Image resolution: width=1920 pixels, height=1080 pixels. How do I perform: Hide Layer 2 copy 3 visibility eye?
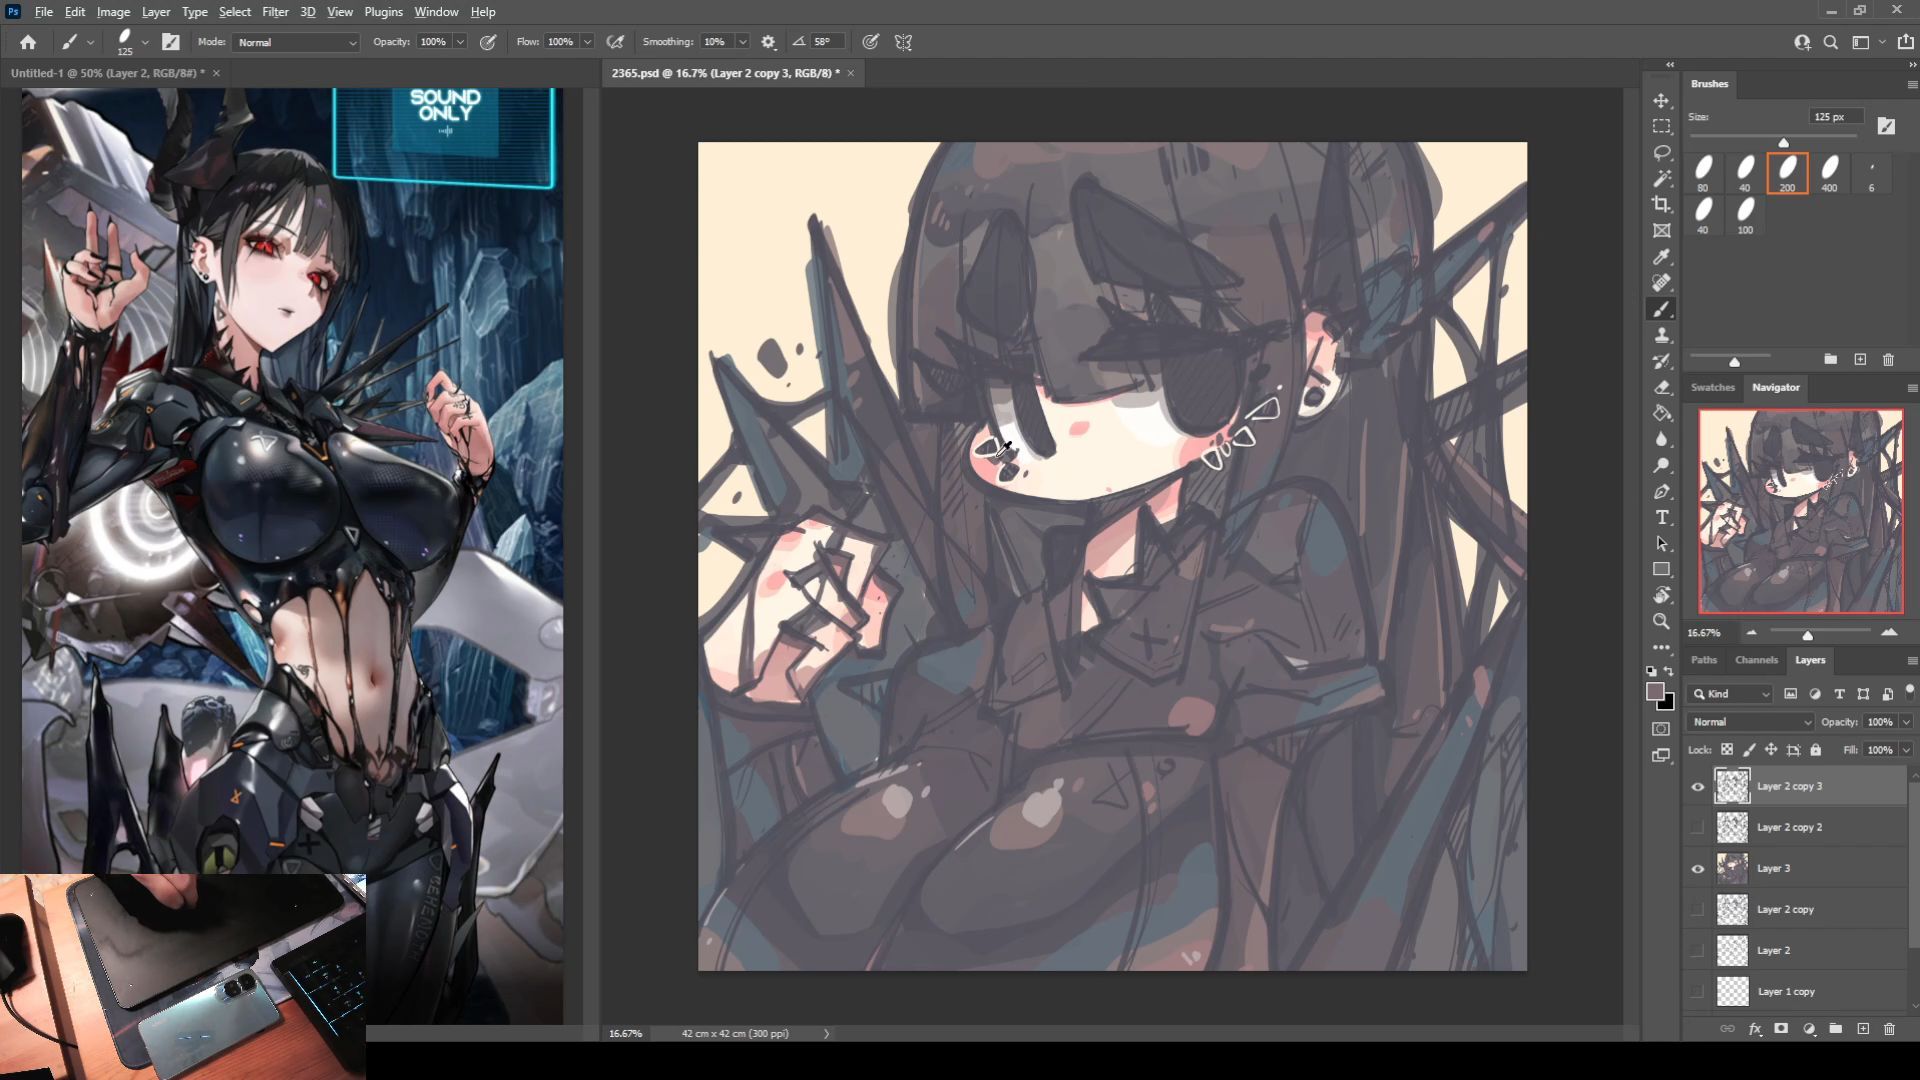point(1697,787)
